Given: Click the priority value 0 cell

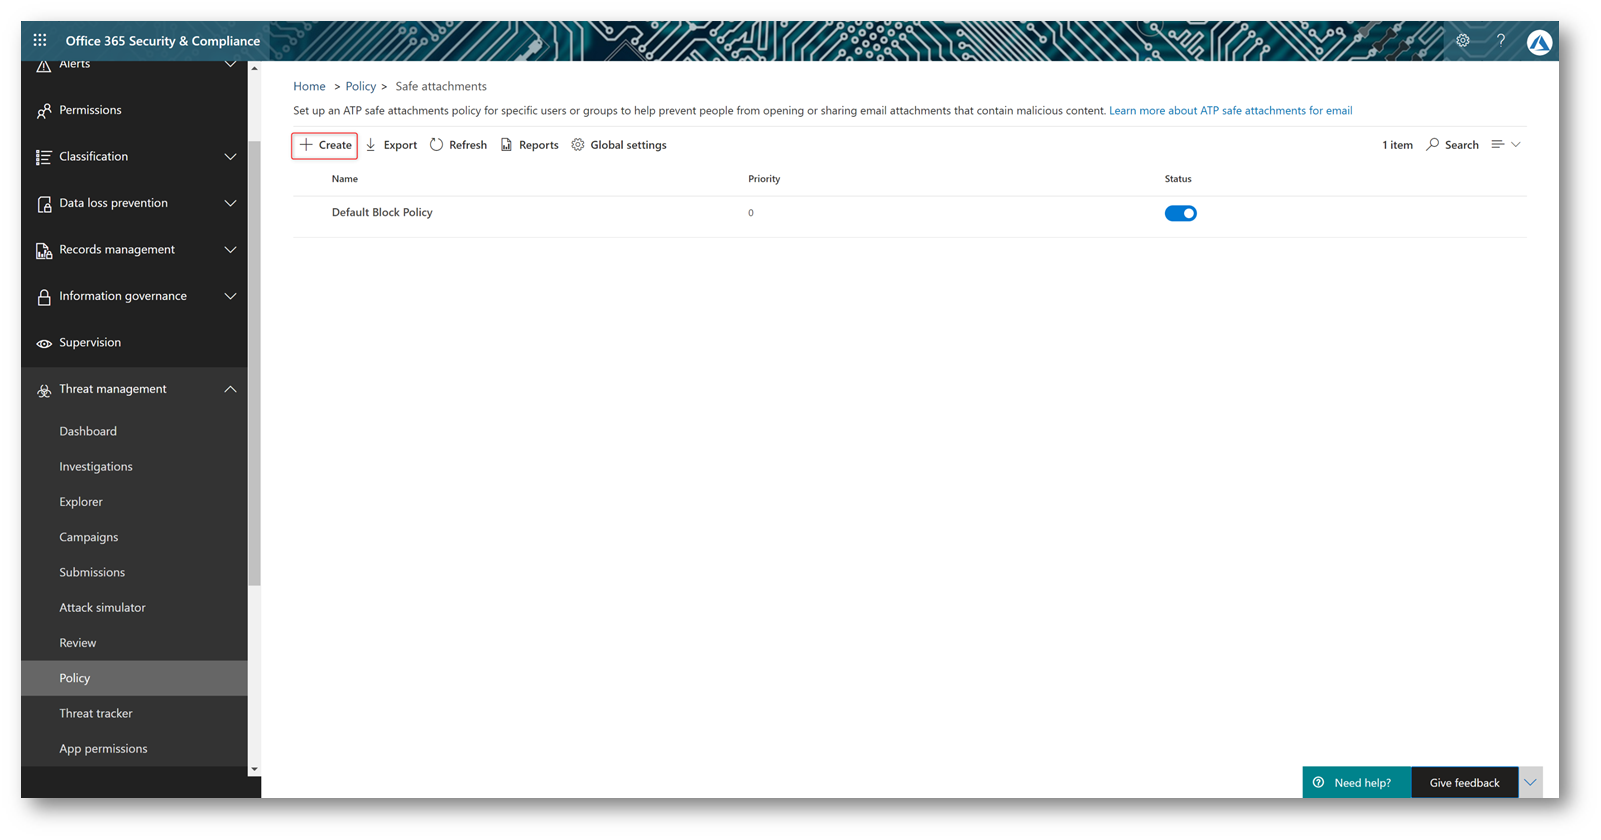Looking at the screenshot, I should click(751, 213).
